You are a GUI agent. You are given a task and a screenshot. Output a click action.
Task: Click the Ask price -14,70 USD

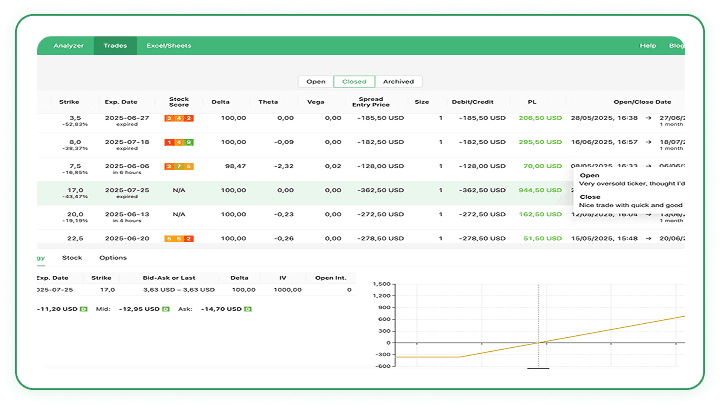click(221, 309)
